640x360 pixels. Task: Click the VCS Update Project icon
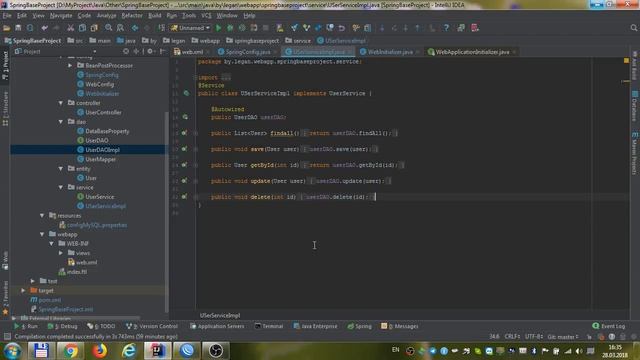(294, 28)
